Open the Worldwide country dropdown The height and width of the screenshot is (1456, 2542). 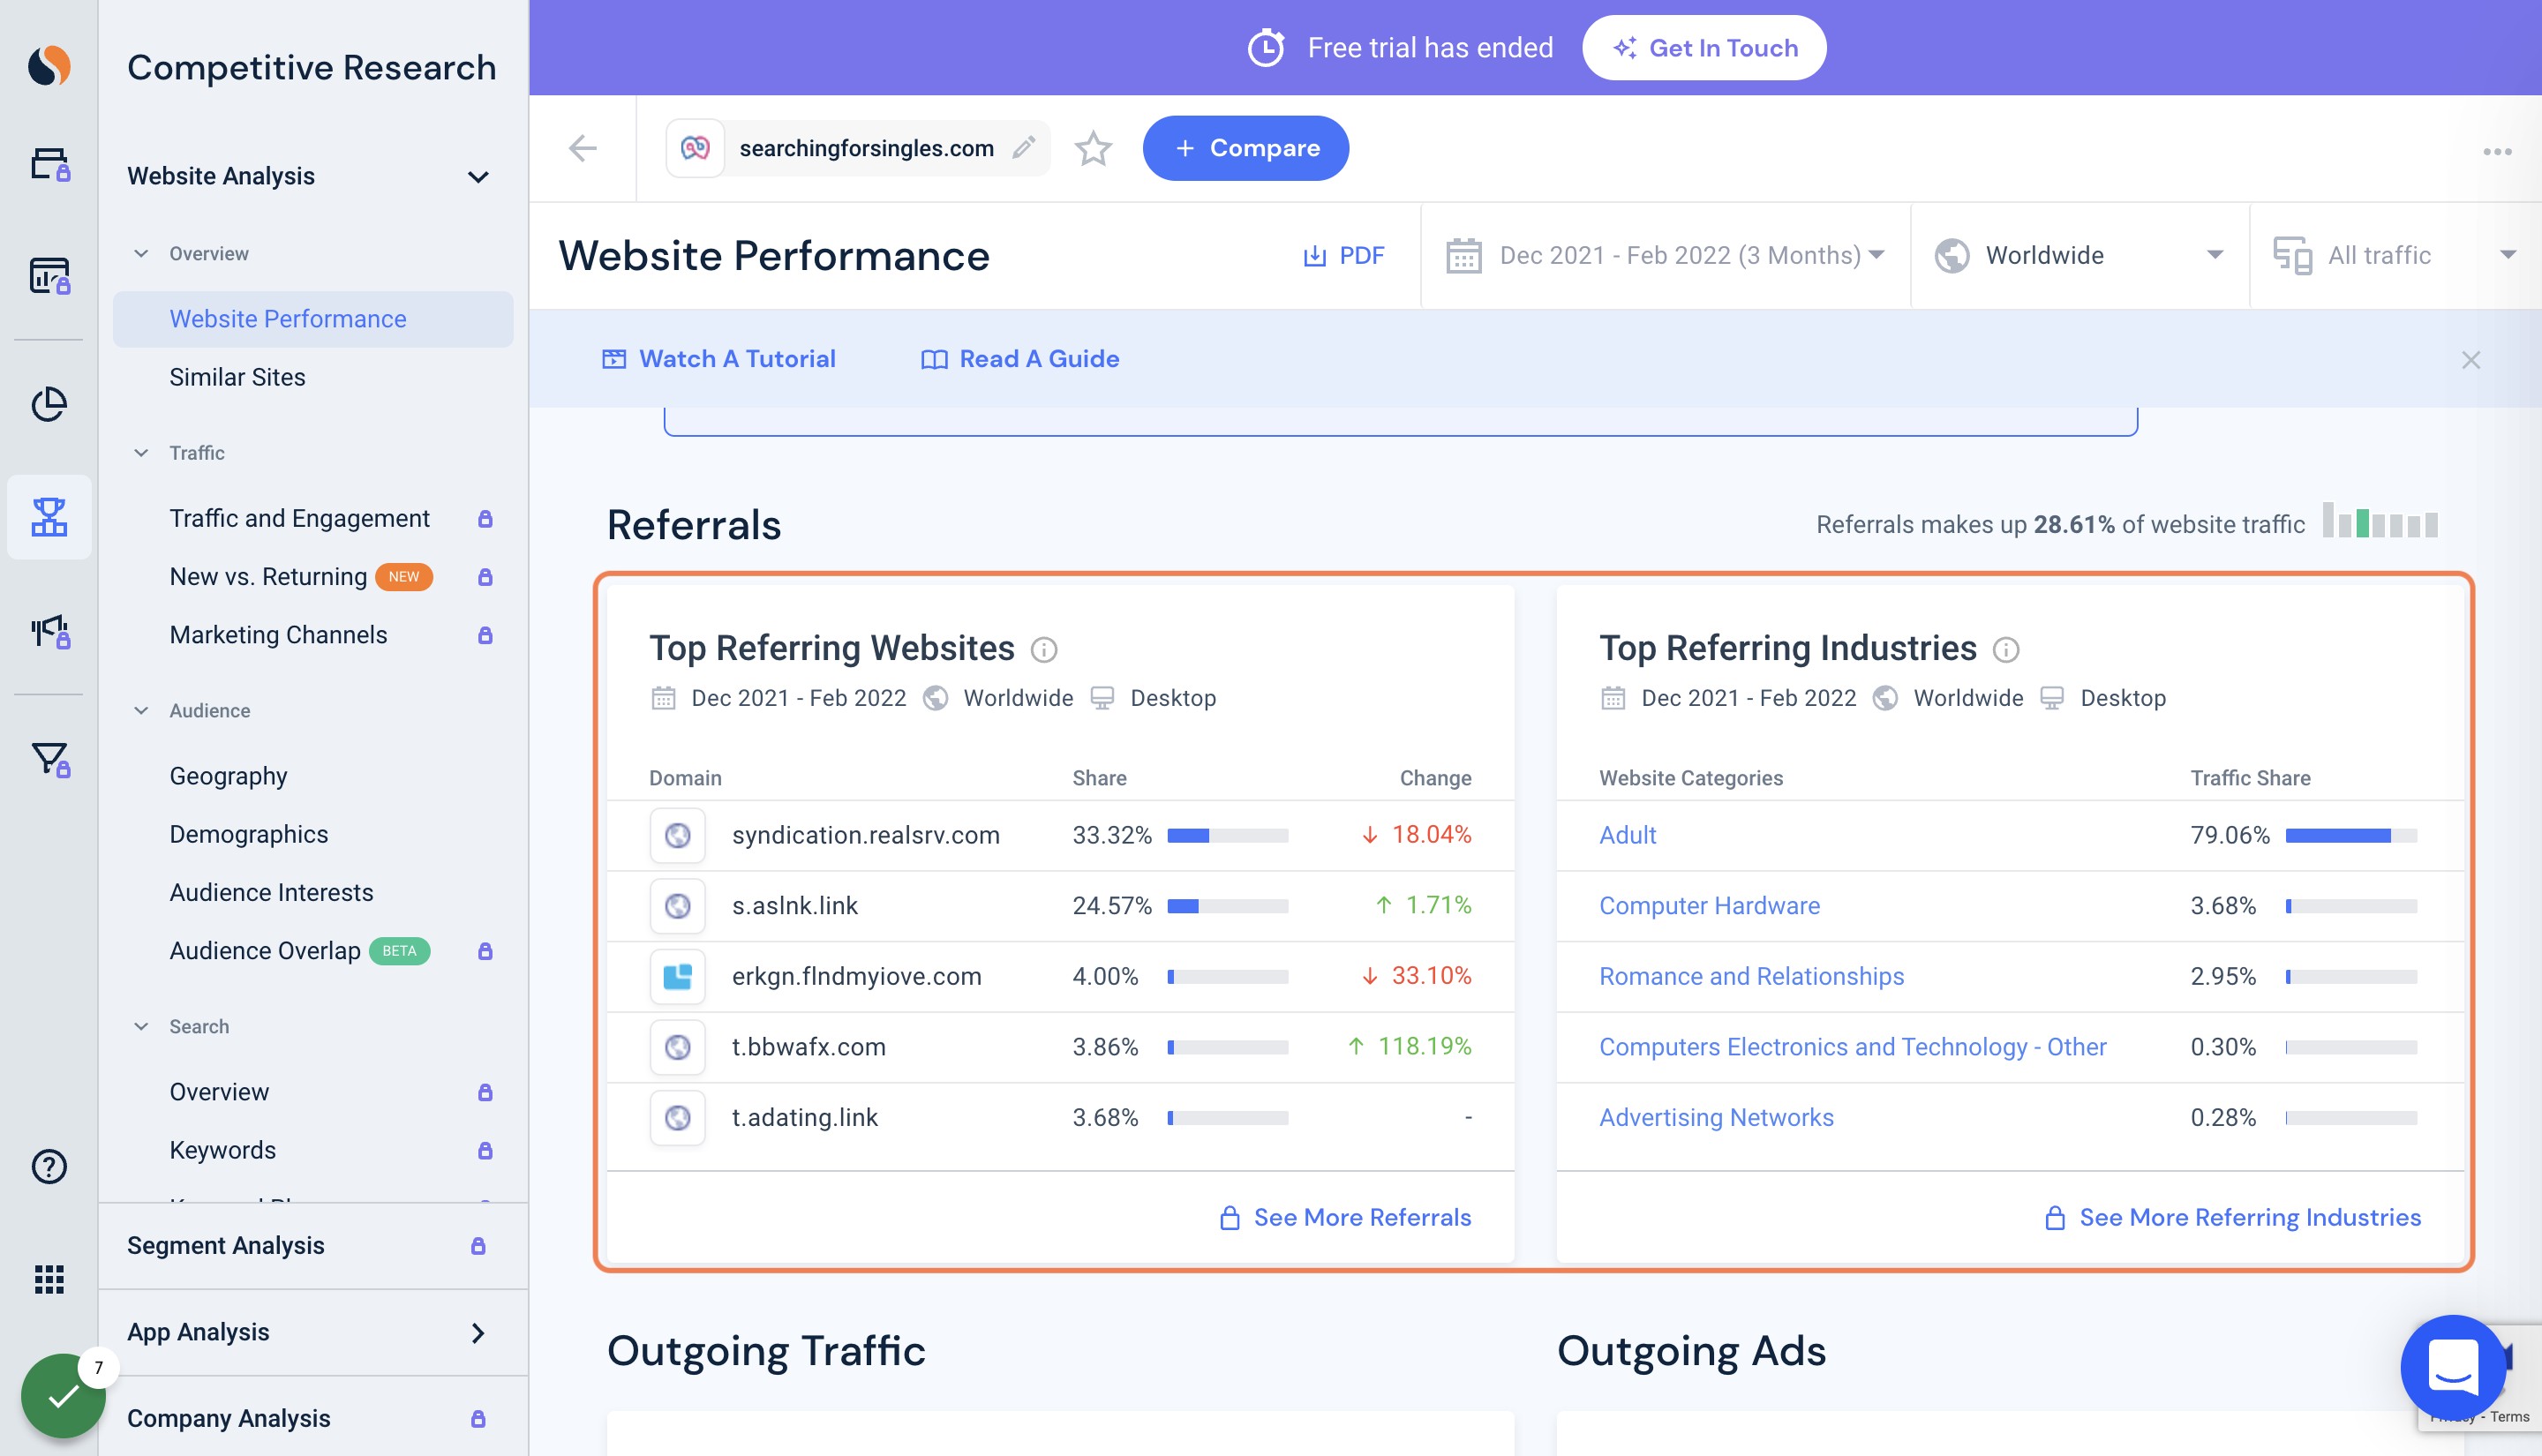pos(2079,256)
